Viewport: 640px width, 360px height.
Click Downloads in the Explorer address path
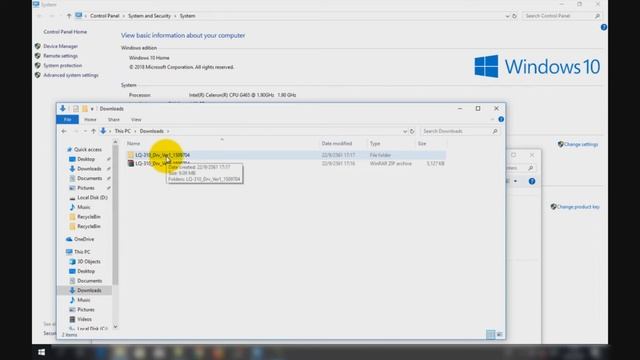click(151, 131)
